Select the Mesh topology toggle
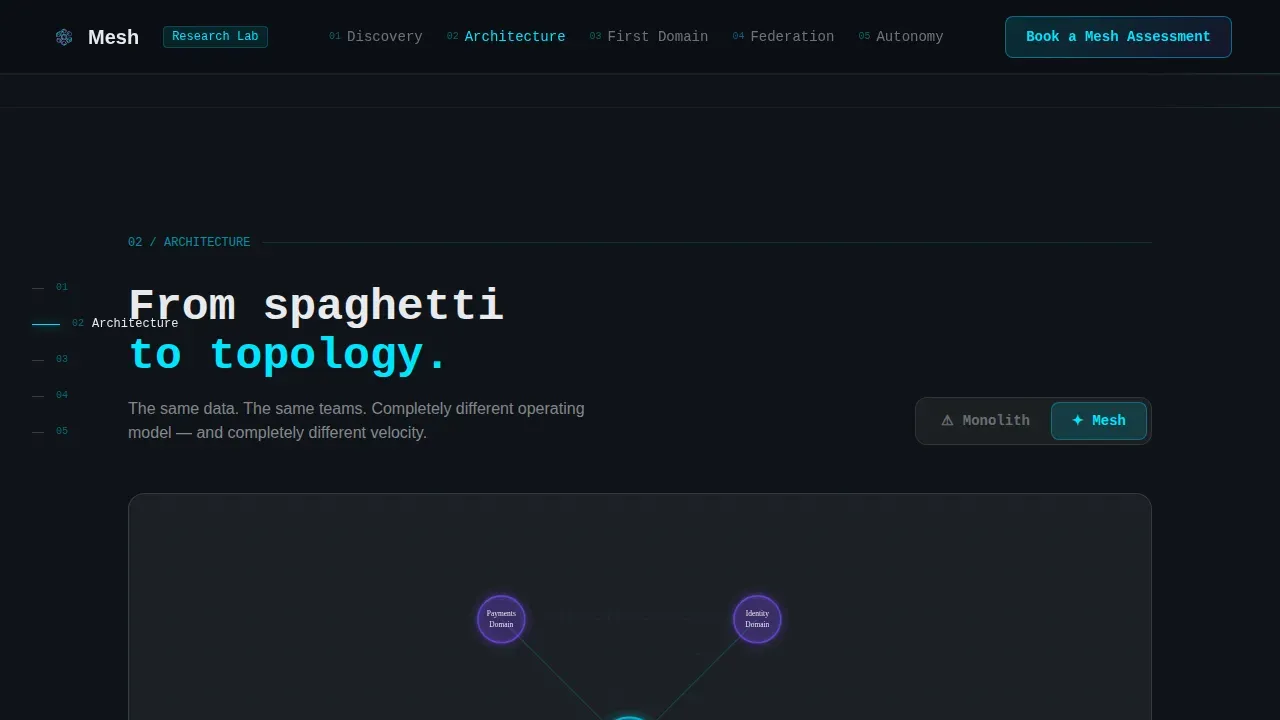This screenshot has height=720, width=1280. click(x=1099, y=421)
